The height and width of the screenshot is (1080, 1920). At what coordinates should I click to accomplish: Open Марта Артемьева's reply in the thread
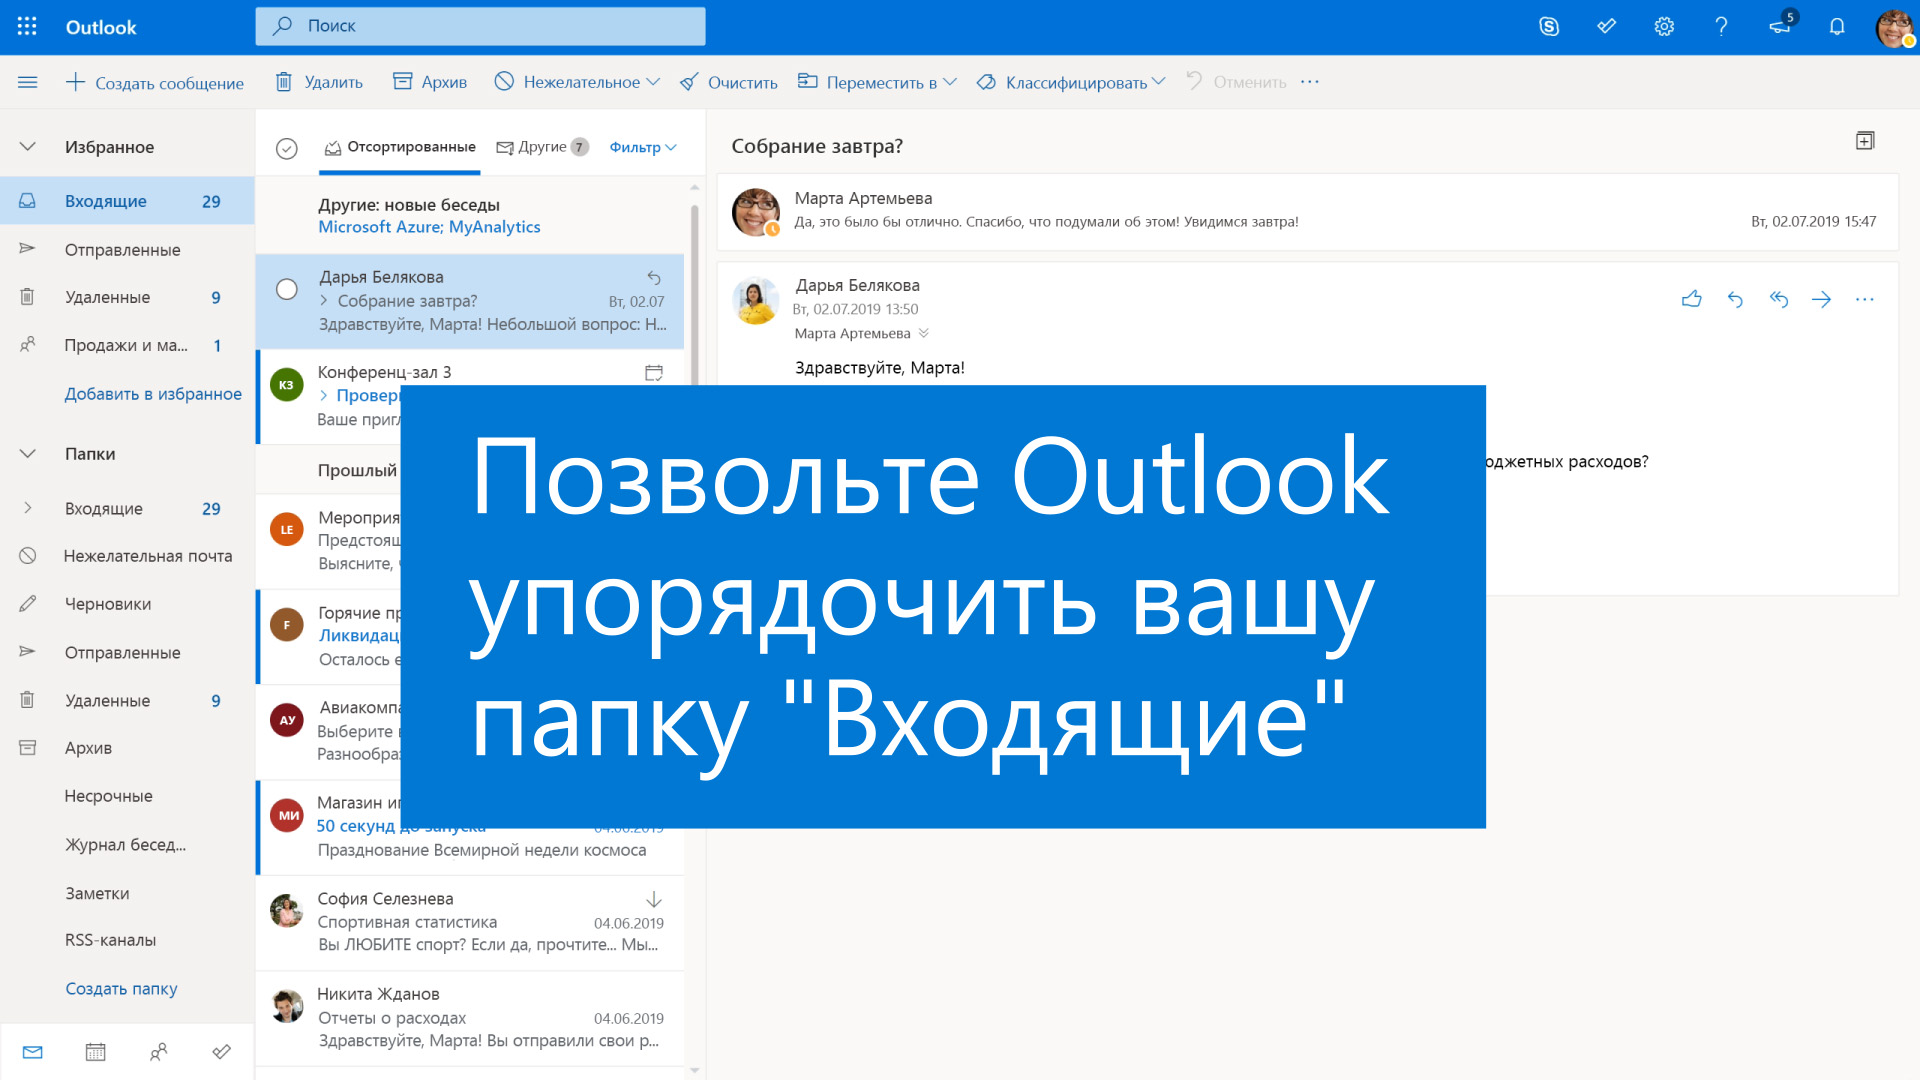pos(1307,212)
